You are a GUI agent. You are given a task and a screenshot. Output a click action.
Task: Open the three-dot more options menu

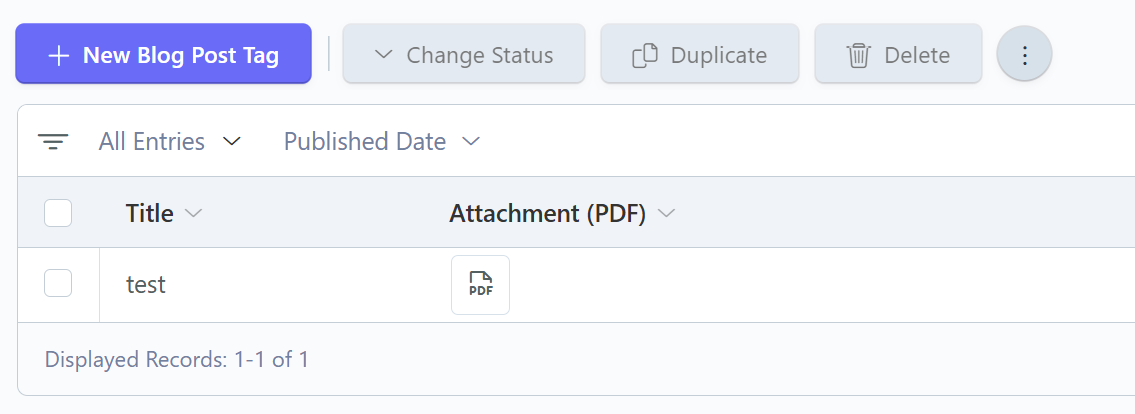(x=1024, y=55)
